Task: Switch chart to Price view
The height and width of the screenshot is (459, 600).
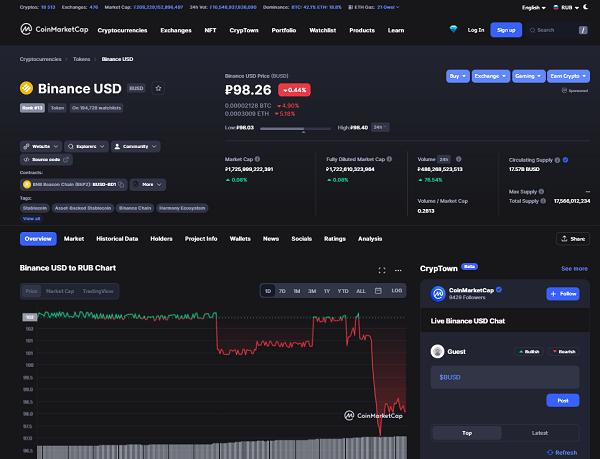Action: 31,291
